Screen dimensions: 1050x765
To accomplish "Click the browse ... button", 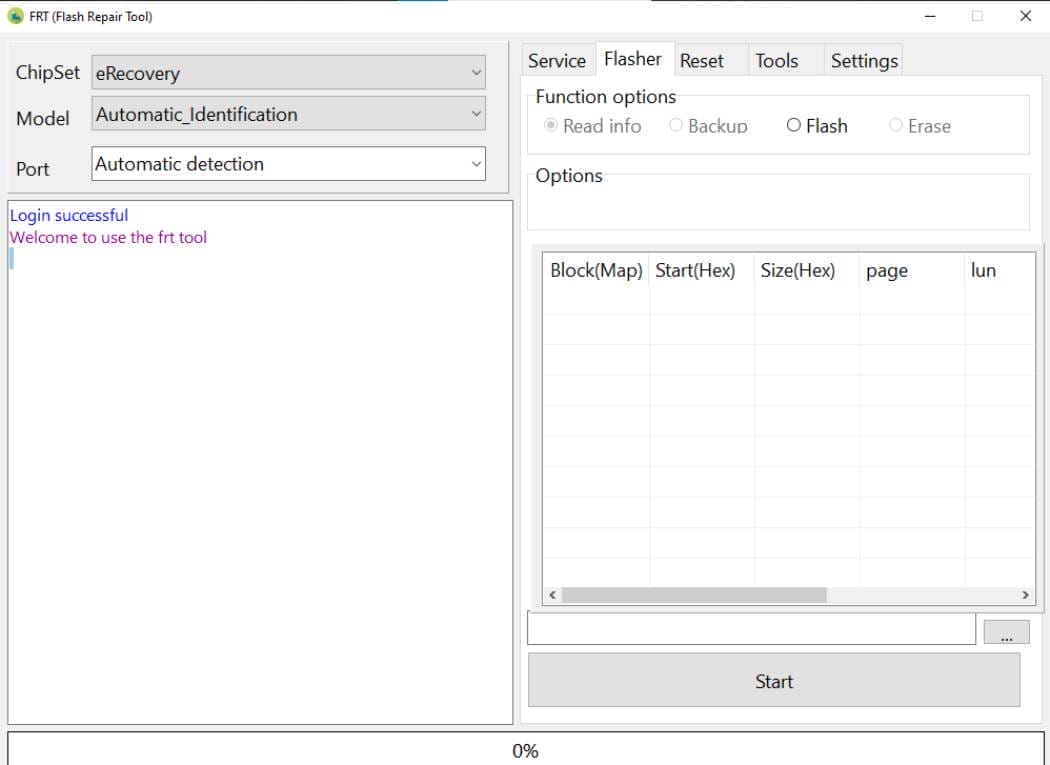I will [1007, 630].
